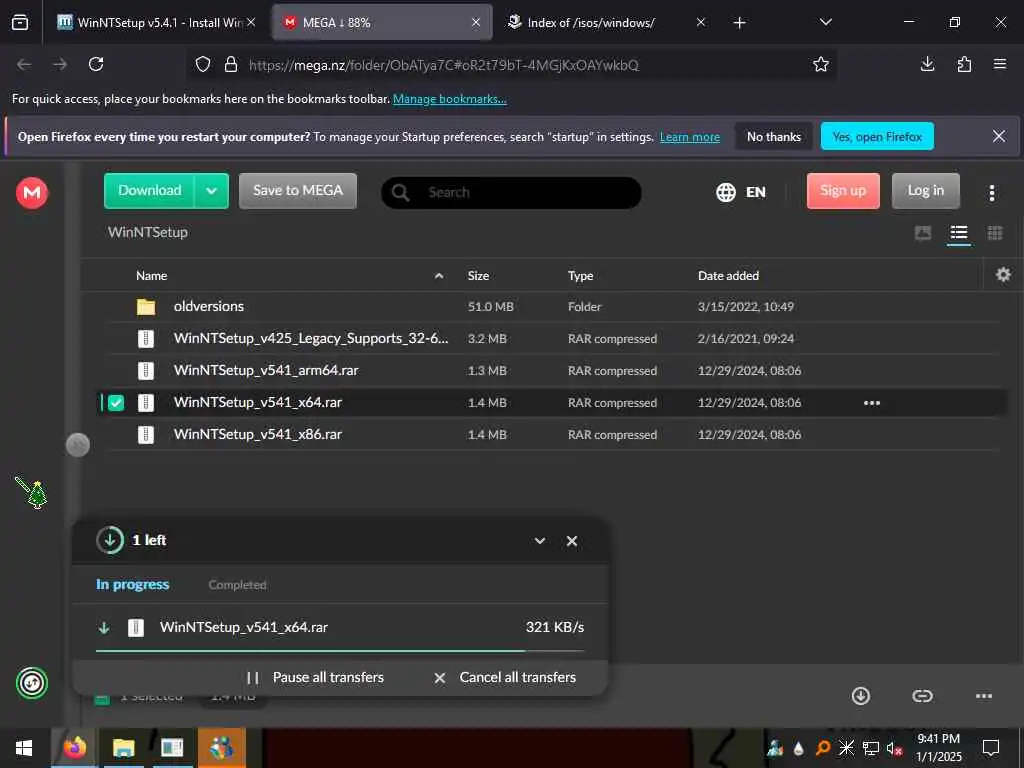Bookmark this page with the star icon

click(x=821, y=64)
